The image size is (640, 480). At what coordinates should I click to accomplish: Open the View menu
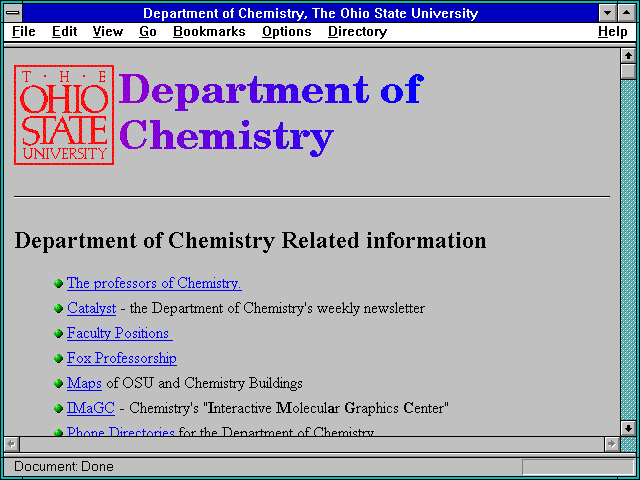coord(108,32)
